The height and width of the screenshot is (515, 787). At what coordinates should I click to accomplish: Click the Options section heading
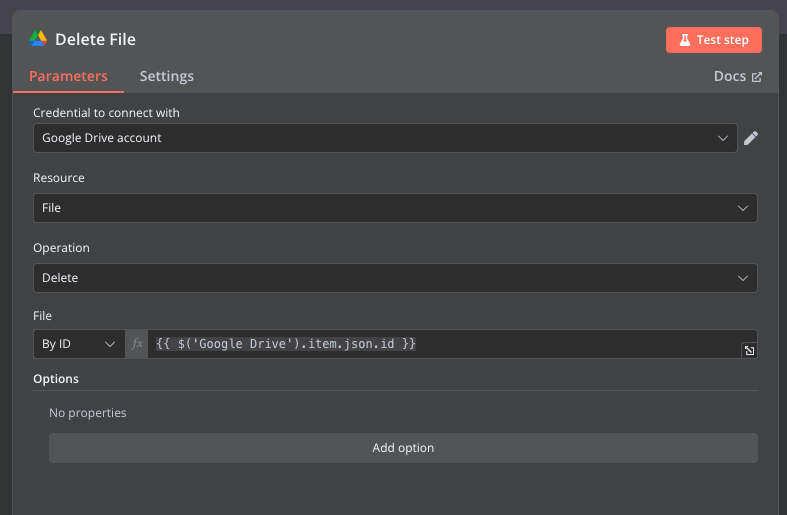(x=56, y=379)
